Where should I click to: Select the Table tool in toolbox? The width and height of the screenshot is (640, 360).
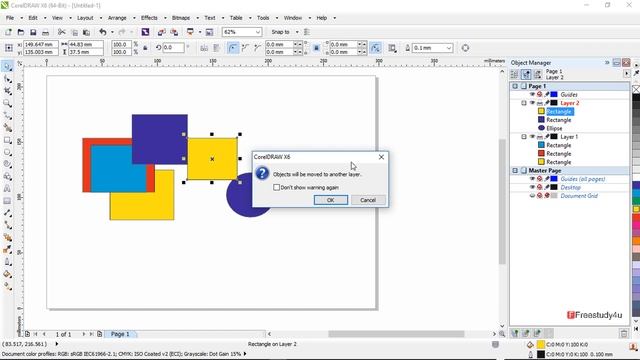click(7, 201)
